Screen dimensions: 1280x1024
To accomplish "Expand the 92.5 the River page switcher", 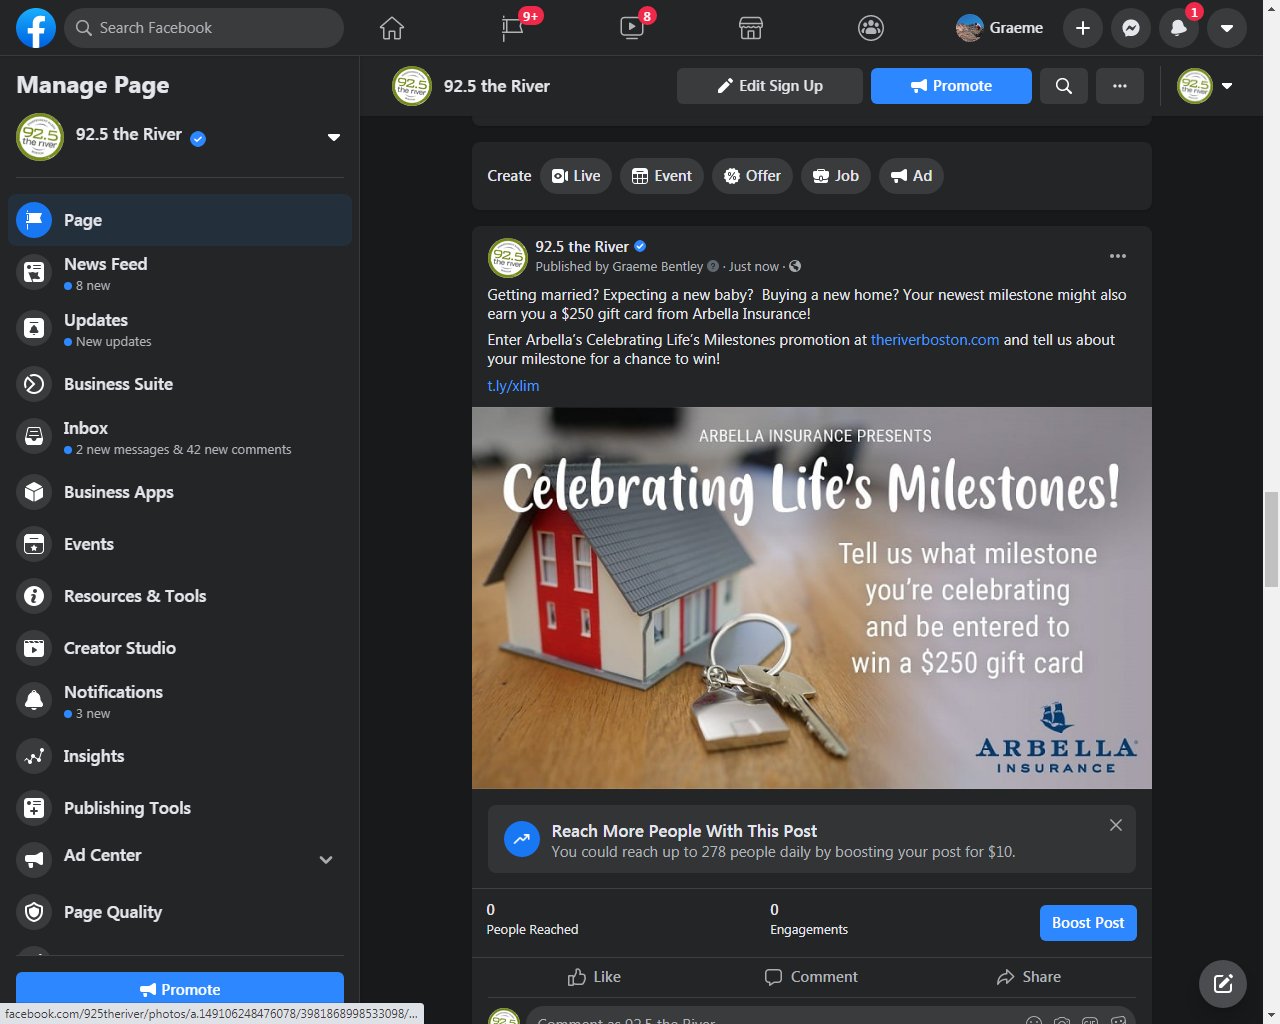I will [x=334, y=137].
